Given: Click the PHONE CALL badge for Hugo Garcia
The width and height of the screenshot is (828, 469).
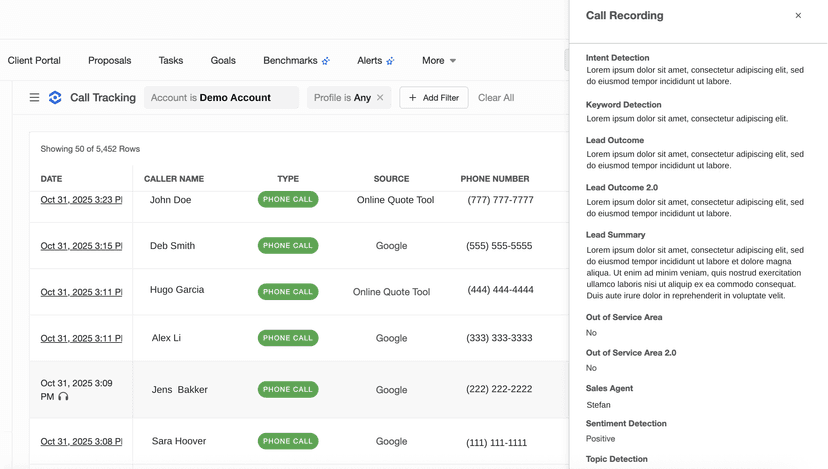Looking at the screenshot, I should coord(288,292).
